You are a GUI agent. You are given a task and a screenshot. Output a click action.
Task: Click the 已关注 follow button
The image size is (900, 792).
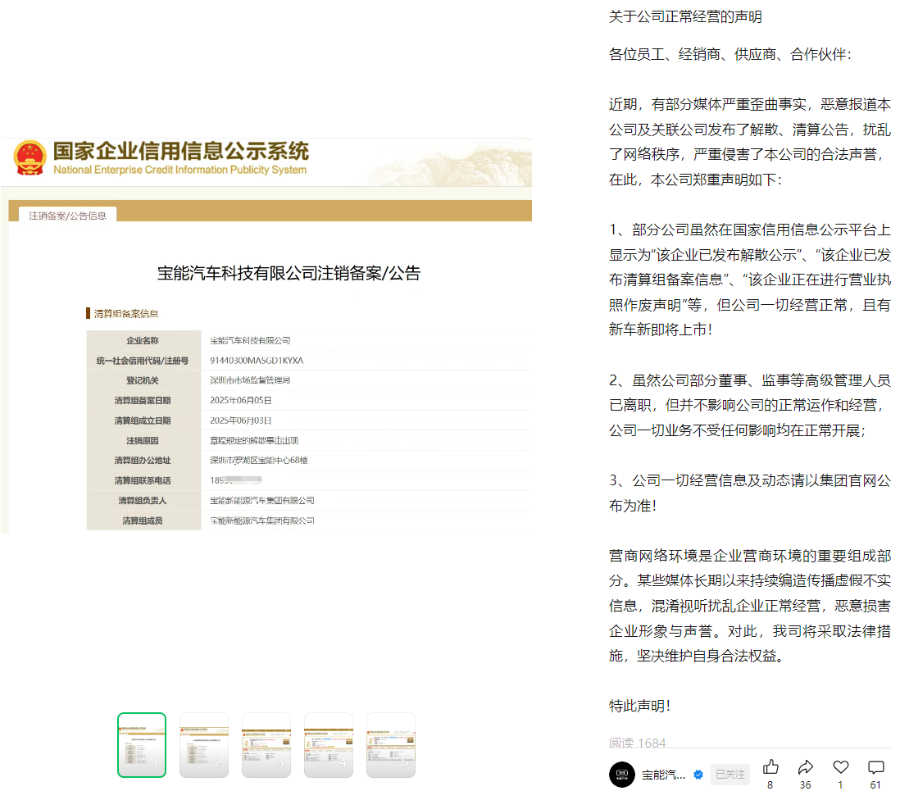click(730, 775)
